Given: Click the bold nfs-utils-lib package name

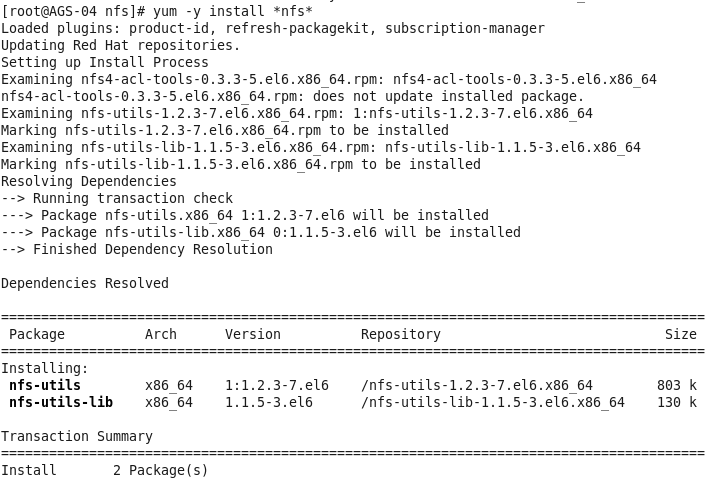Looking at the screenshot, I should [61, 402].
